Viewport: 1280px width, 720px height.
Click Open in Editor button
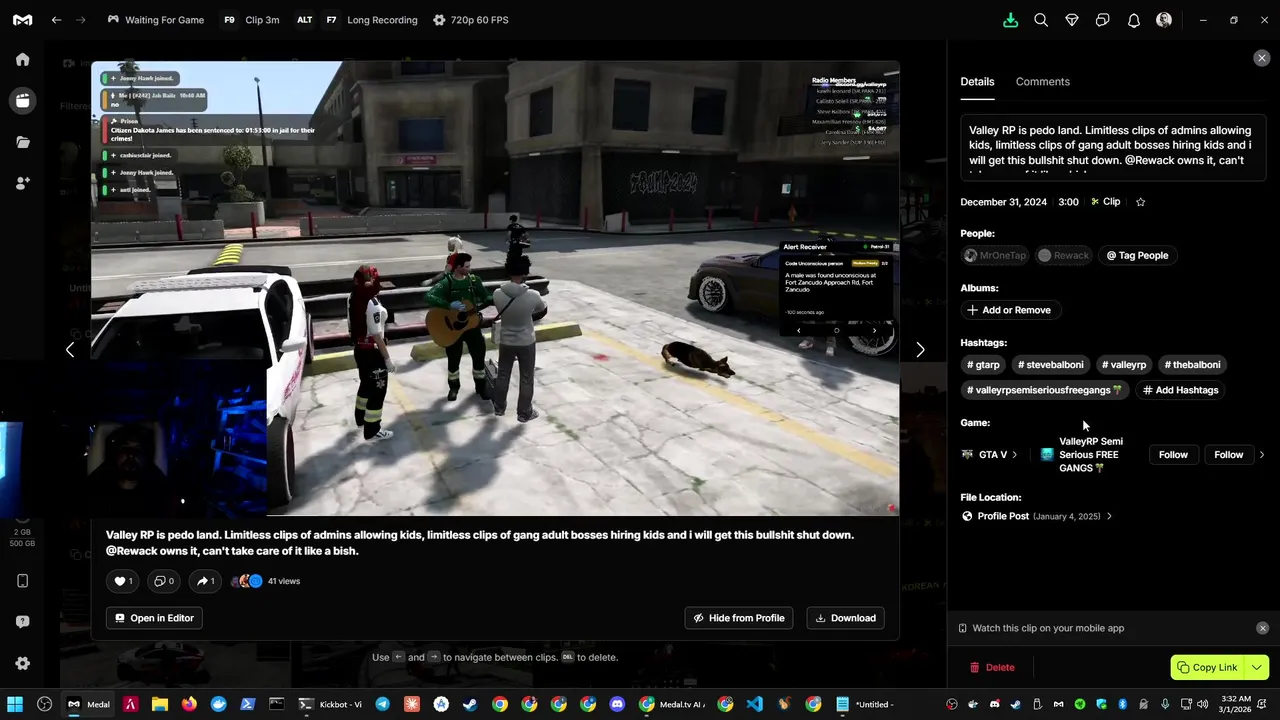(154, 618)
